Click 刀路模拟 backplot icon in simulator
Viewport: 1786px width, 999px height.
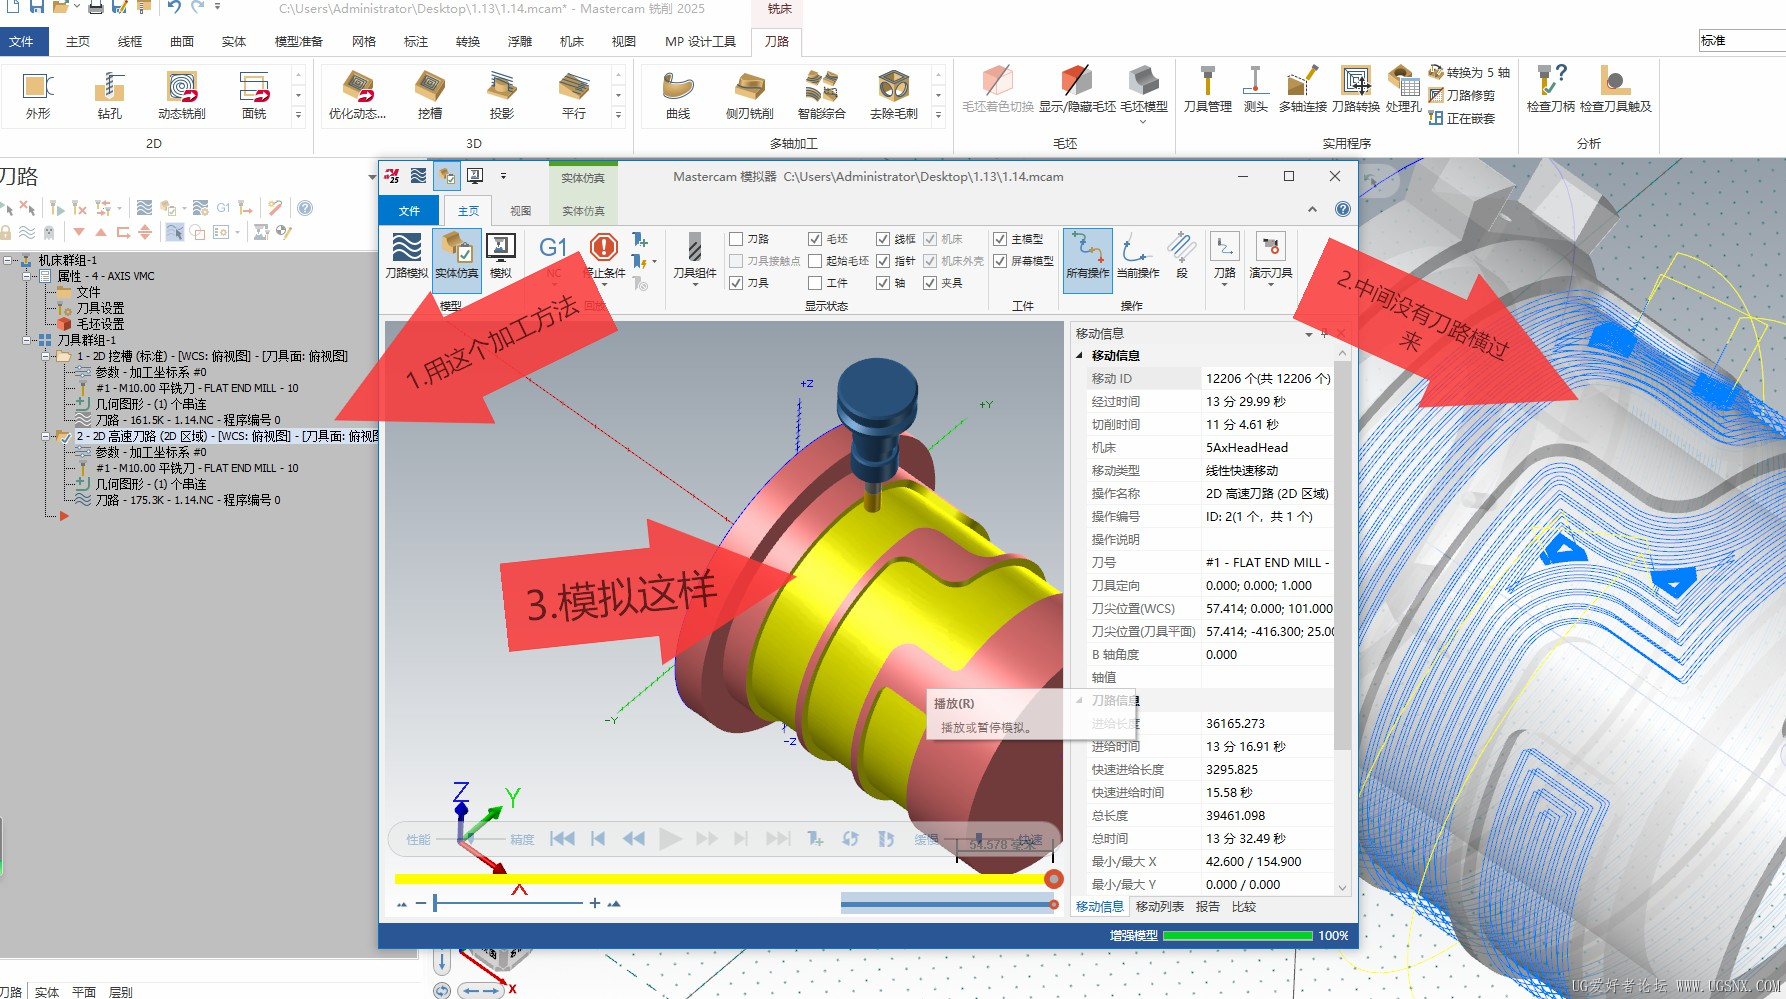407,255
